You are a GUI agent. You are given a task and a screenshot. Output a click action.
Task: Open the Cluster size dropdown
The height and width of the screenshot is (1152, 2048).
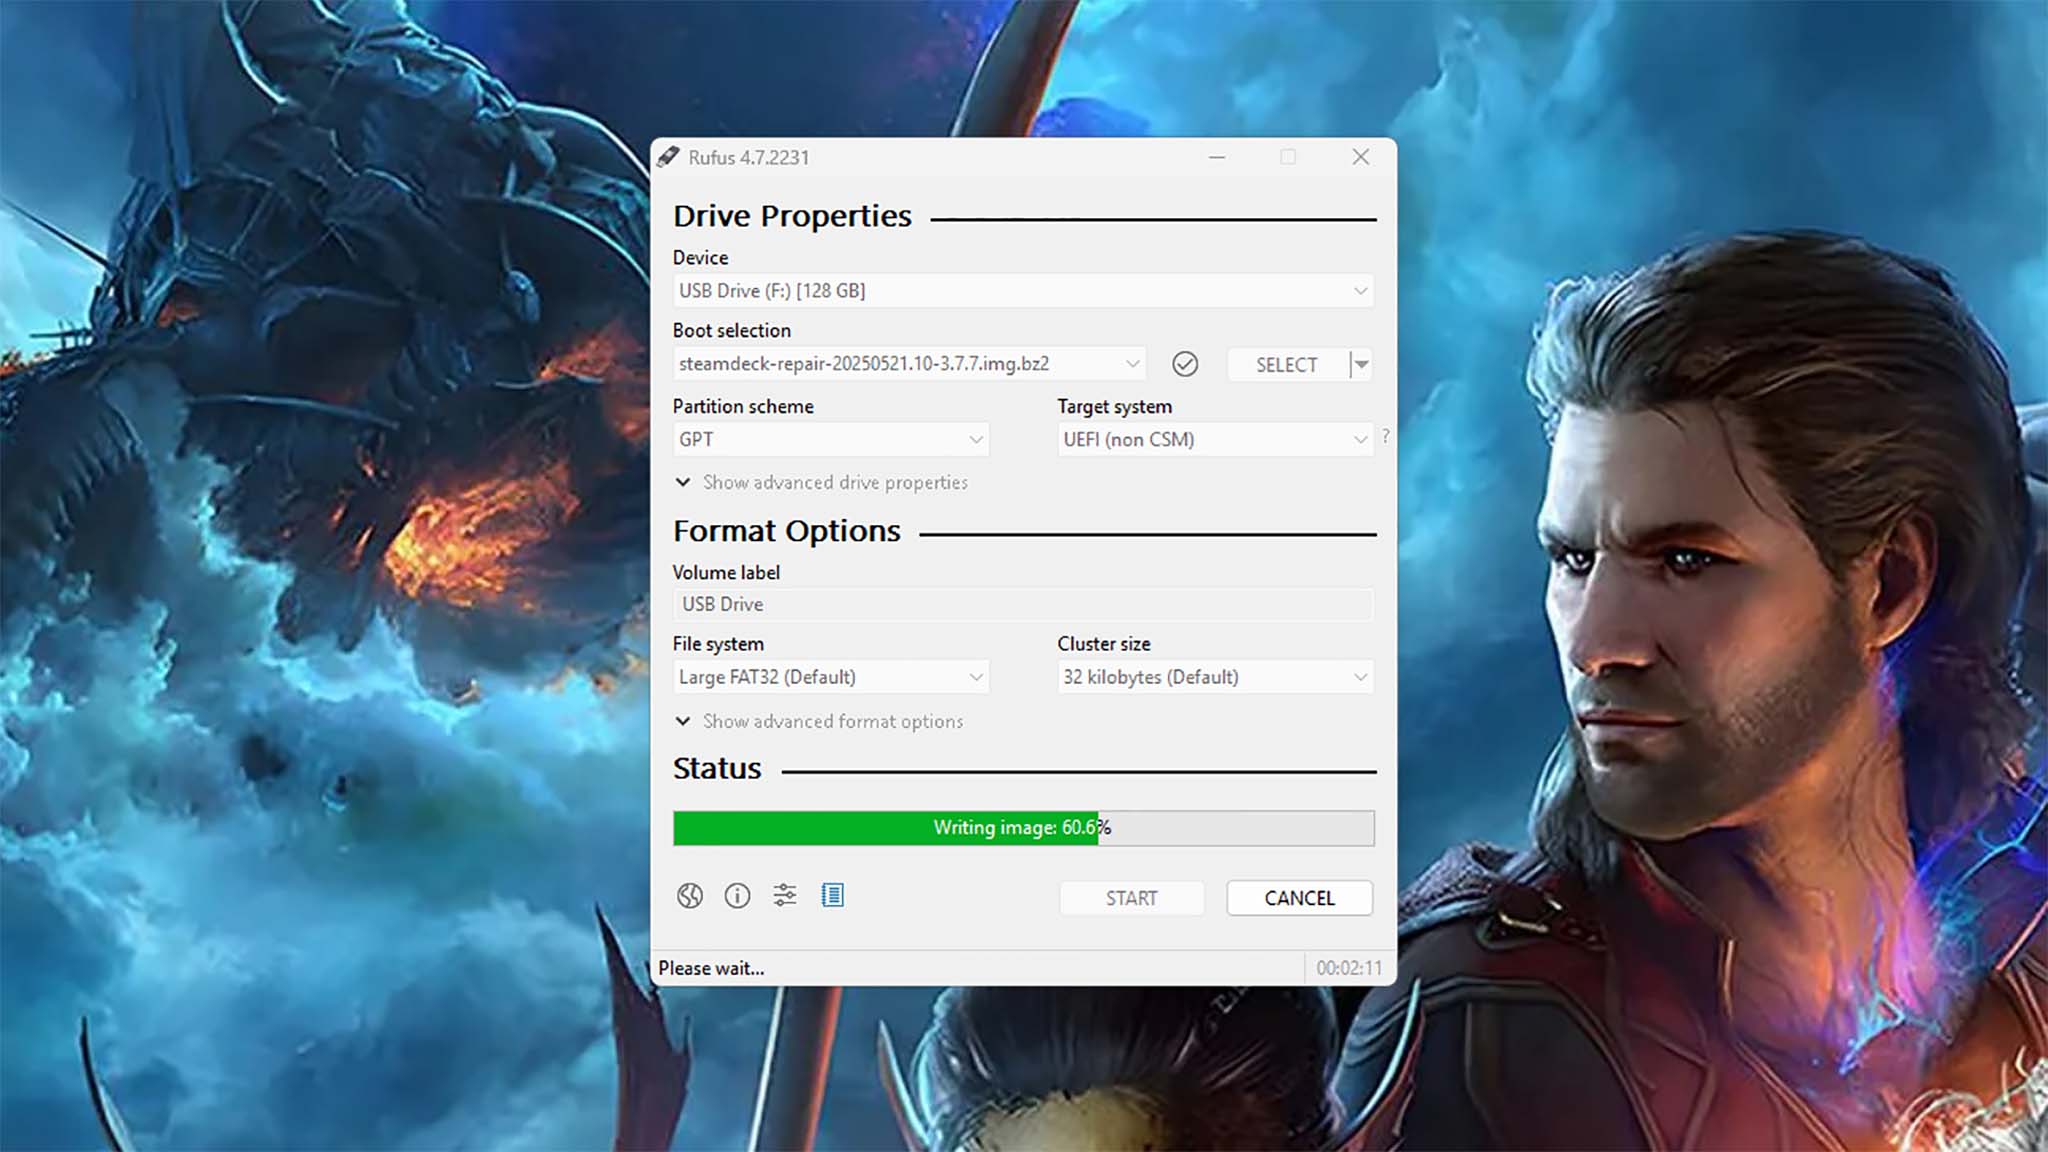1215,677
